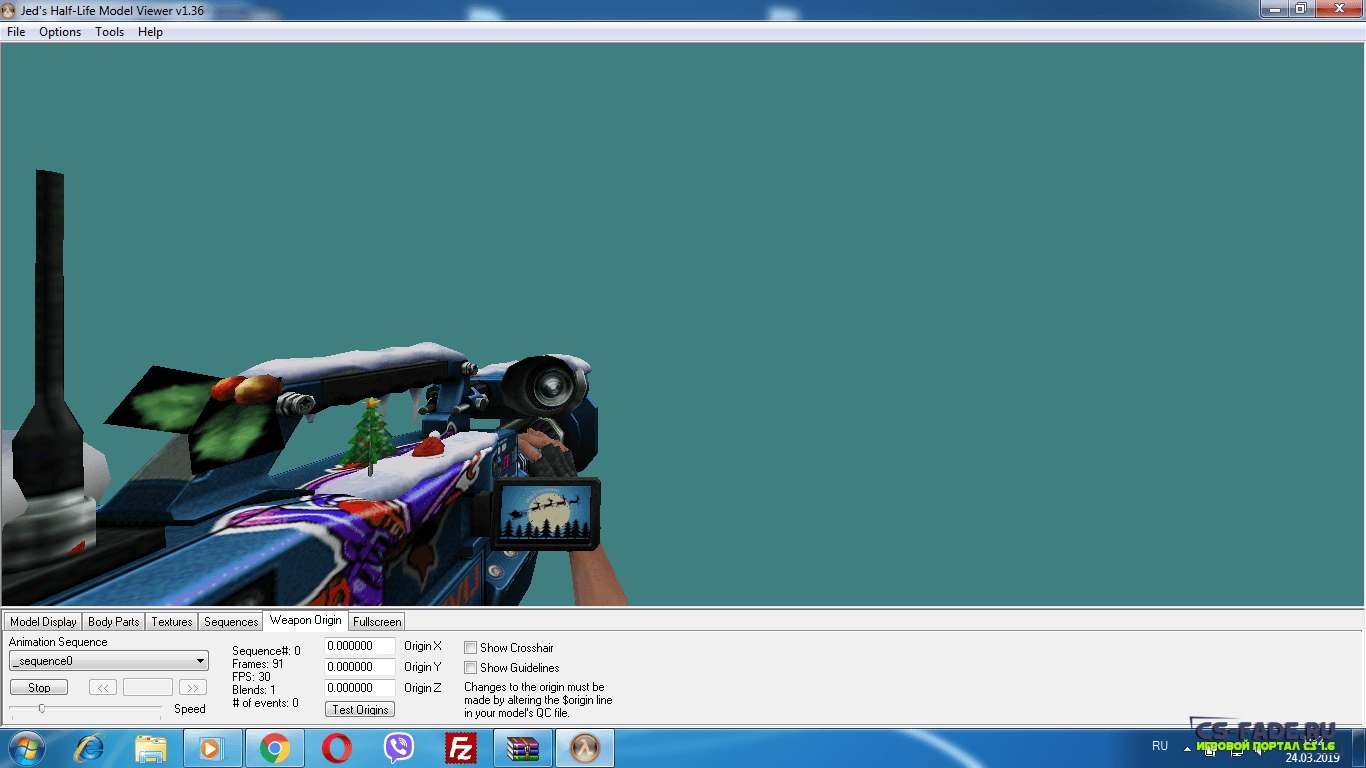Open the Help menu
This screenshot has width=1366, height=768.
coord(150,32)
